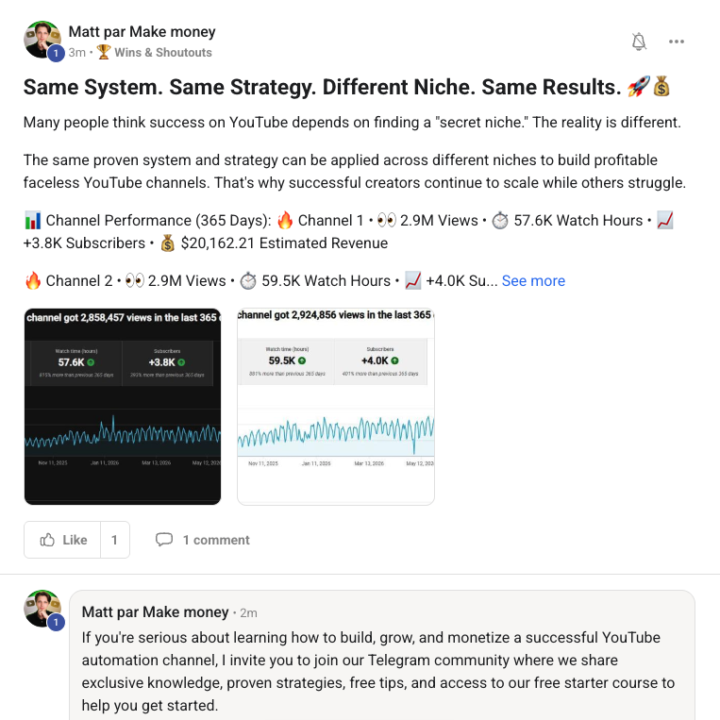720x720 pixels.
Task: Click the 3m post timestamp
Action: pyautogui.click(x=77, y=52)
